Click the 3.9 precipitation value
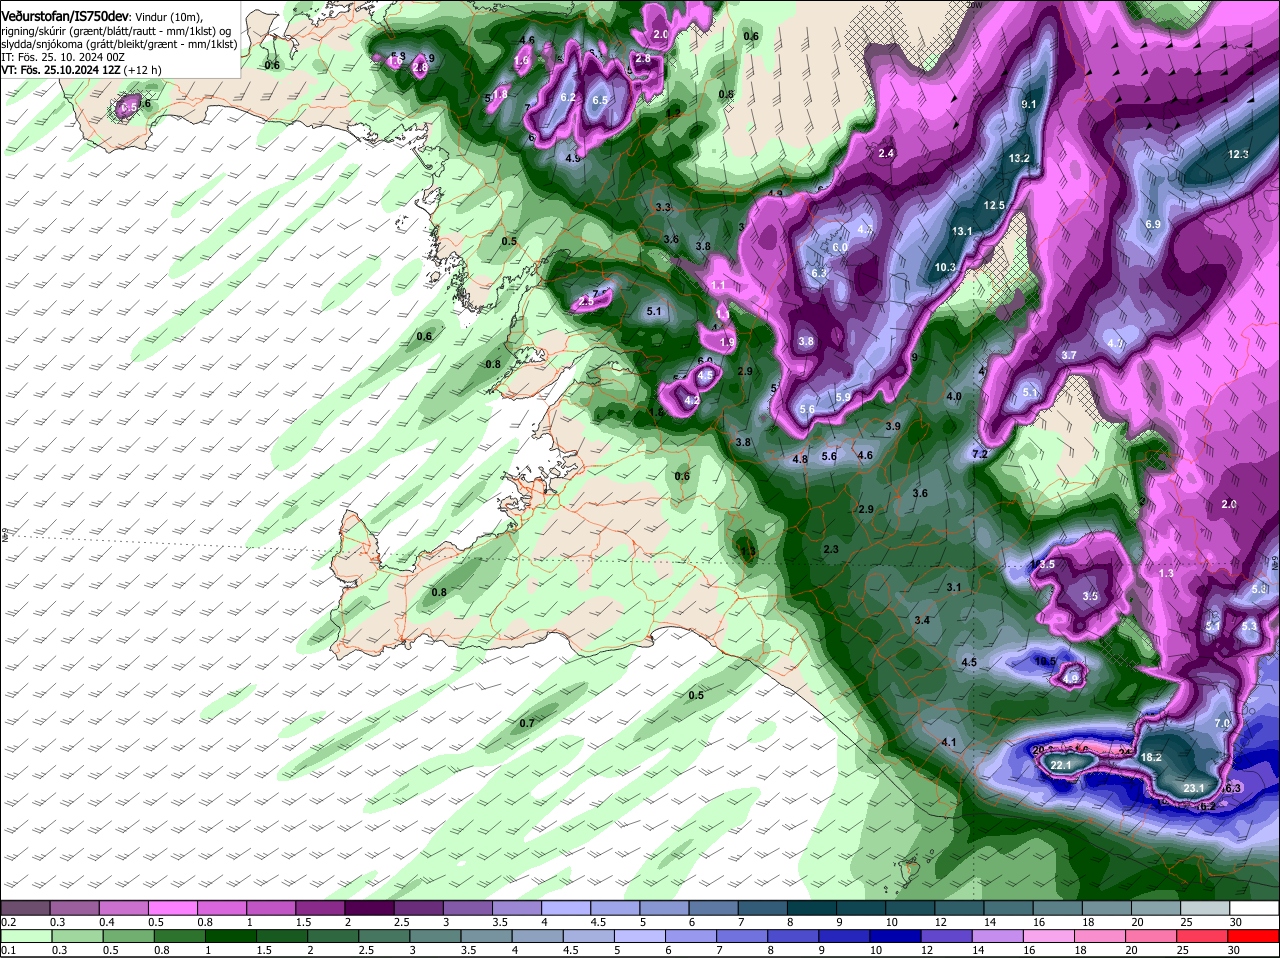The width and height of the screenshot is (1280, 958). (893, 426)
